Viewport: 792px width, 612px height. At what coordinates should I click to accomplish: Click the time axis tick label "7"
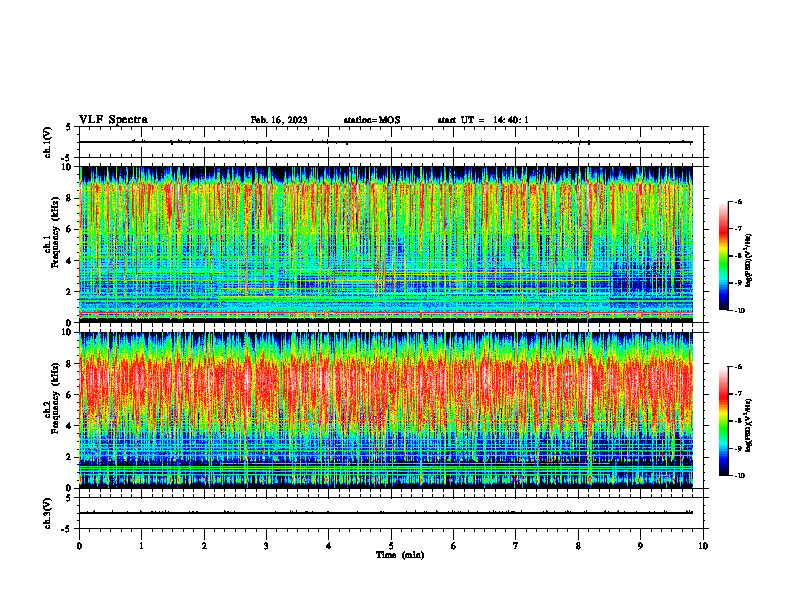click(x=515, y=546)
